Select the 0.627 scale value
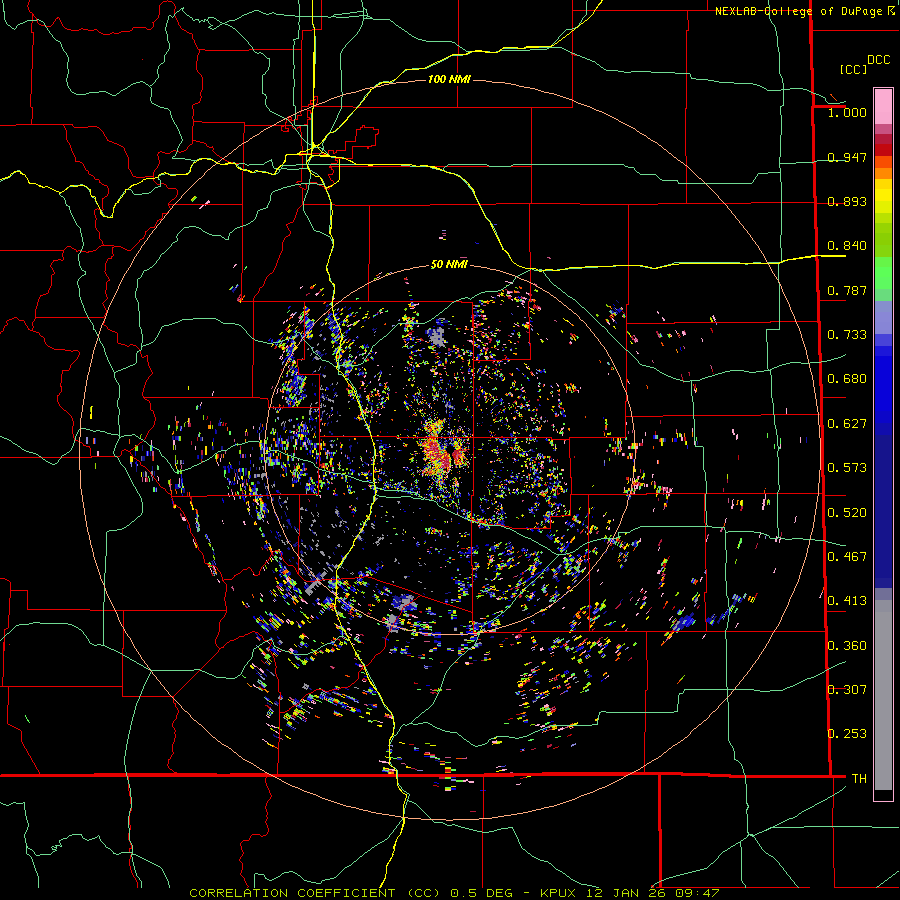This screenshot has width=900, height=900. pos(847,424)
